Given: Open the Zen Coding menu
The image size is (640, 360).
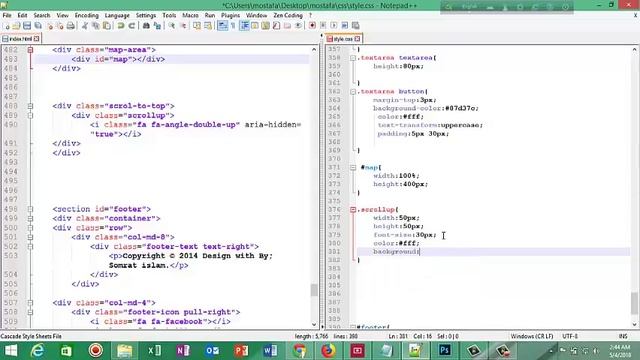Looking at the screenshot, I should coord(288,16).
